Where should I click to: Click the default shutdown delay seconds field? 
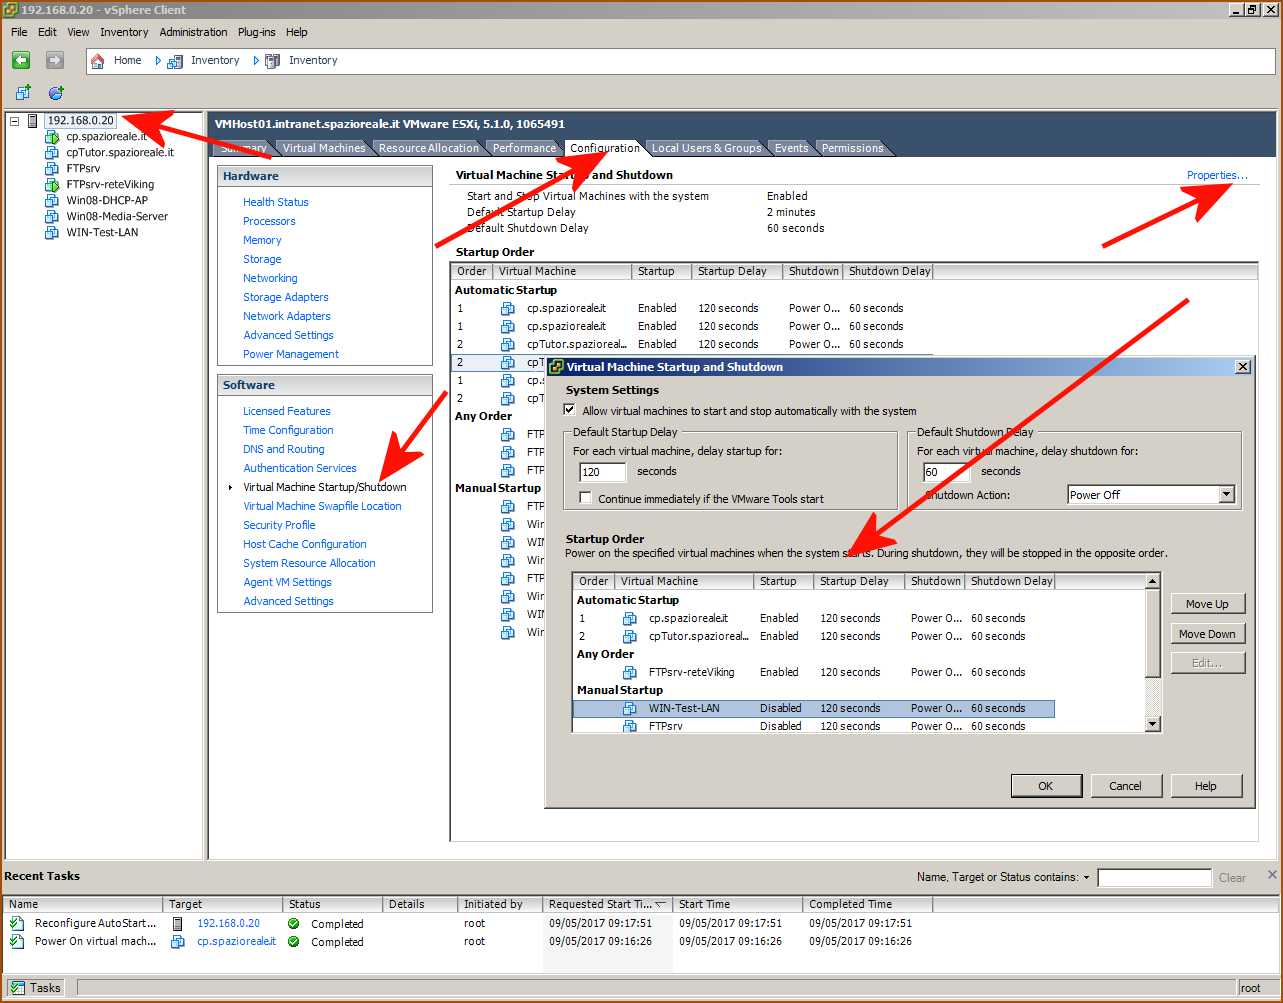coord(946,472)
